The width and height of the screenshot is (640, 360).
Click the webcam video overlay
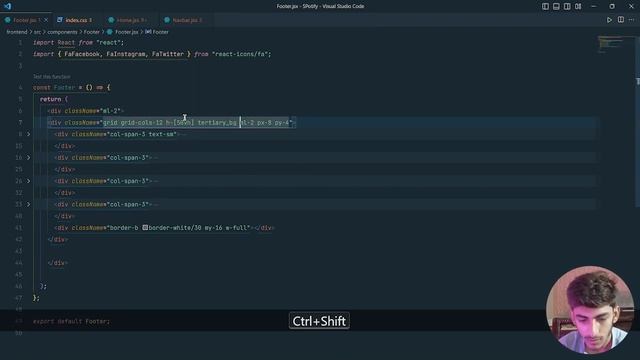click(590, 310)
